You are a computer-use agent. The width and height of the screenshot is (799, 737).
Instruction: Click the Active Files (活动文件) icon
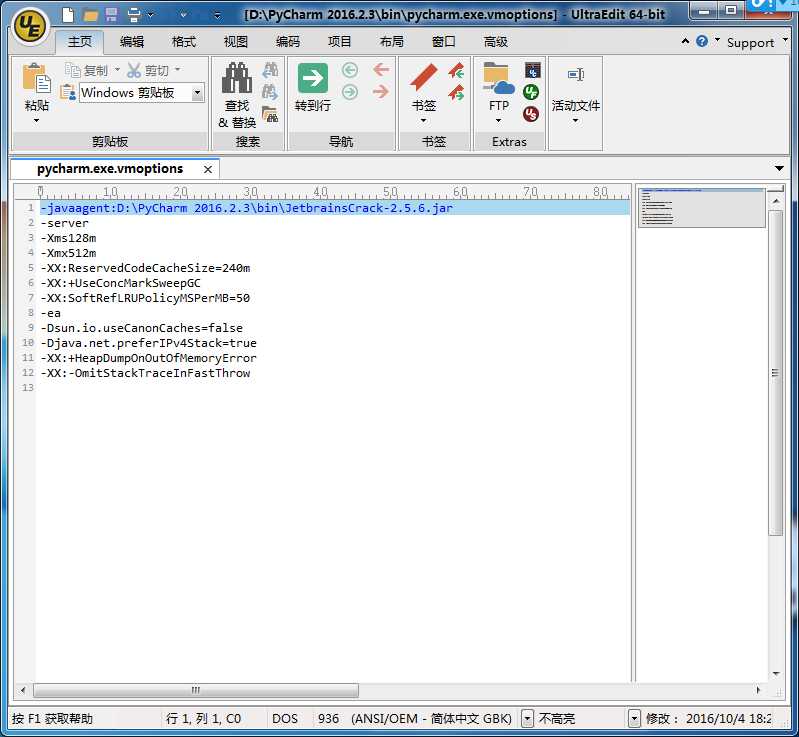coord(576,75)
